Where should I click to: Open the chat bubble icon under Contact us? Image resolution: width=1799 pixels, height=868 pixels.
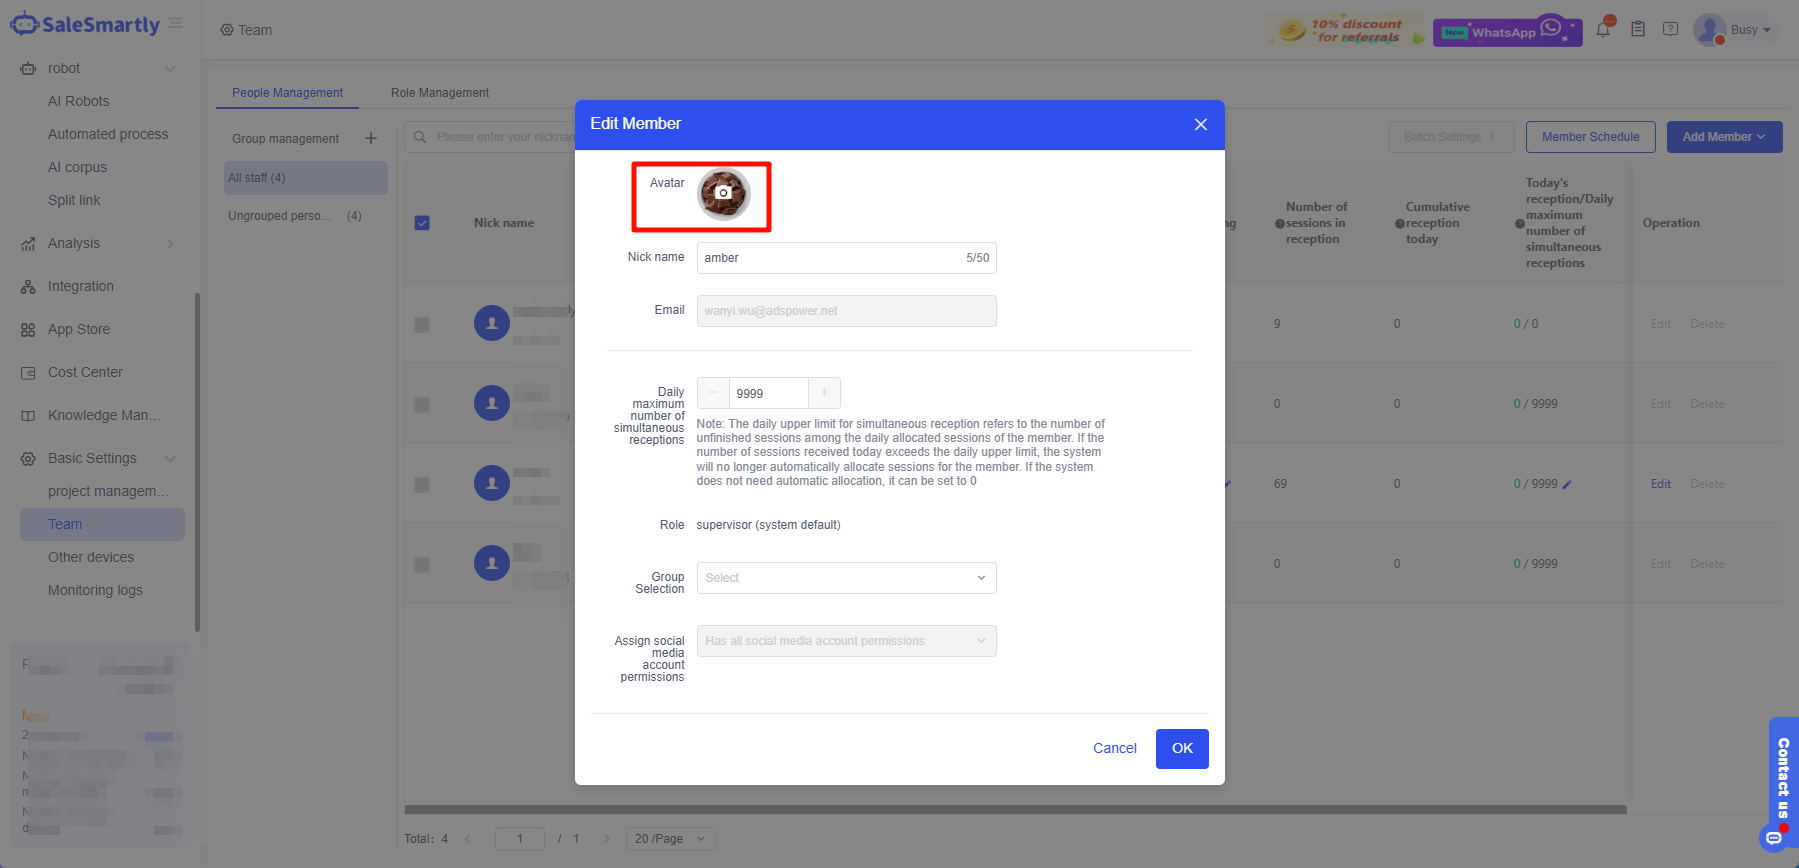pos(1774,838)
